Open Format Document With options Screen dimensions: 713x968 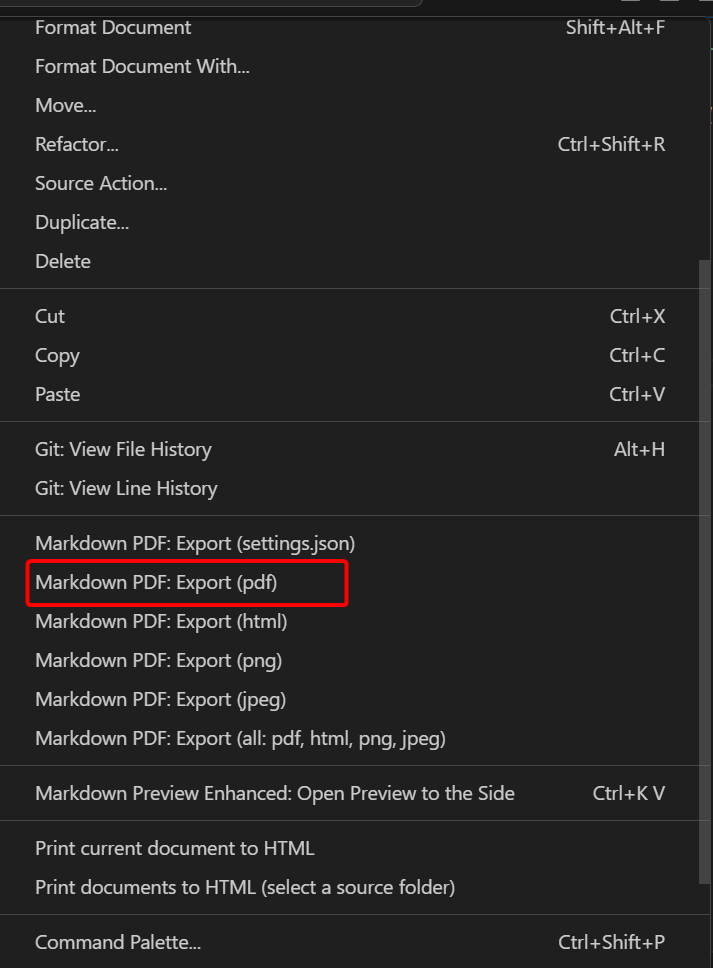pyautogui.click(x=142, y=66)
